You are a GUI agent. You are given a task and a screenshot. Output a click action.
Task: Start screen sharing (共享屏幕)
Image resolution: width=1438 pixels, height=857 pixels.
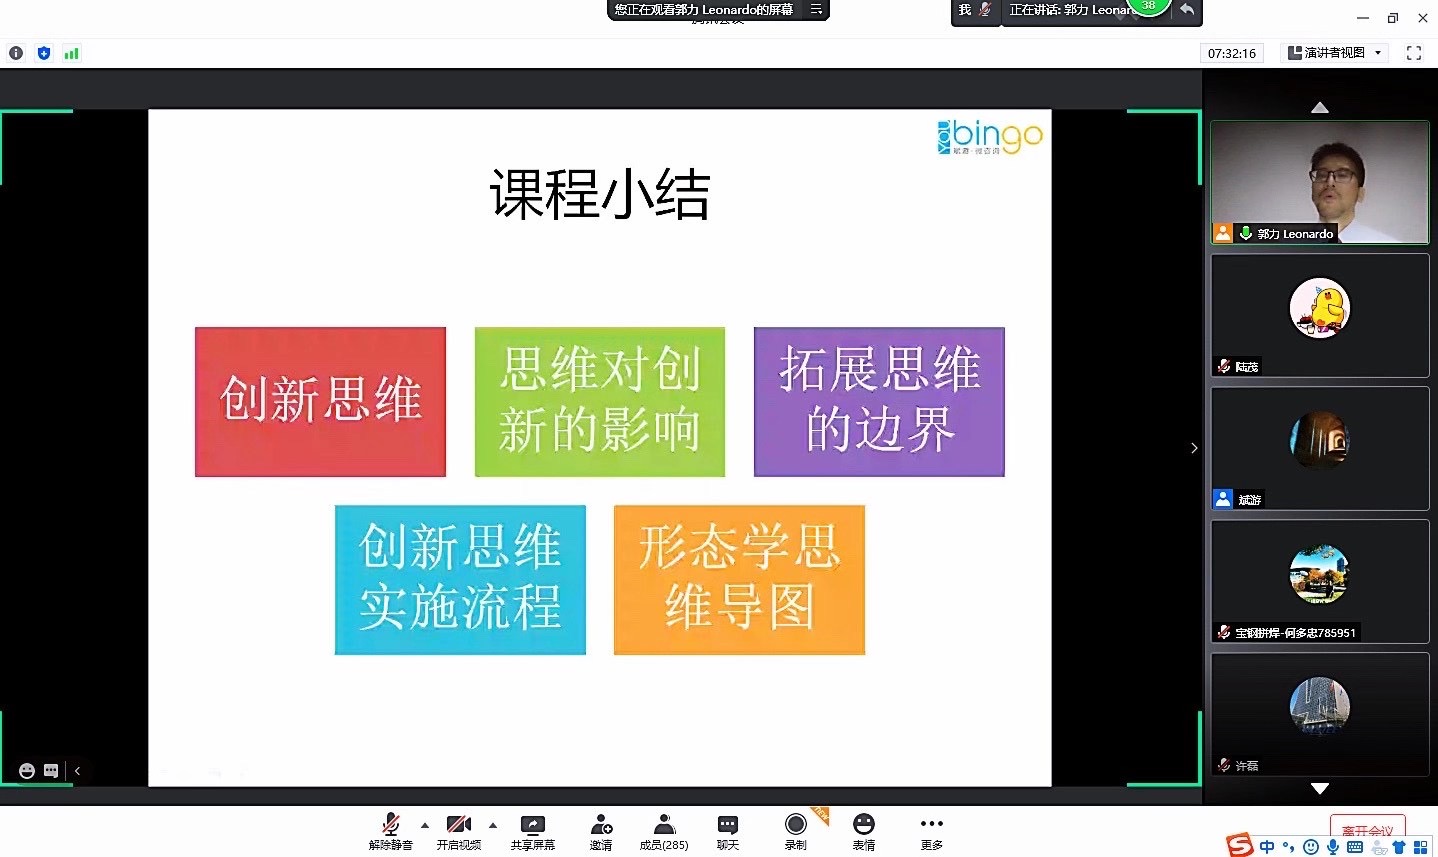point(532,829)
